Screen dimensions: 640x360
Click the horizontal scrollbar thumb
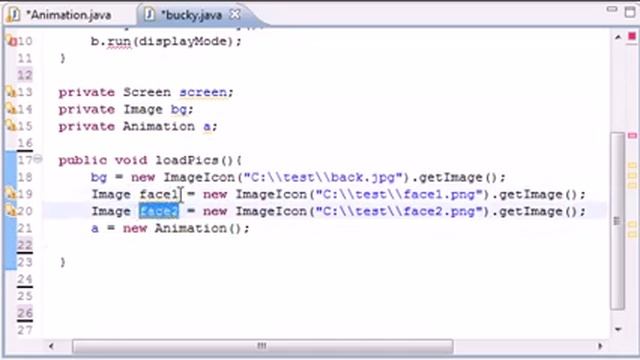coord(262,346)
